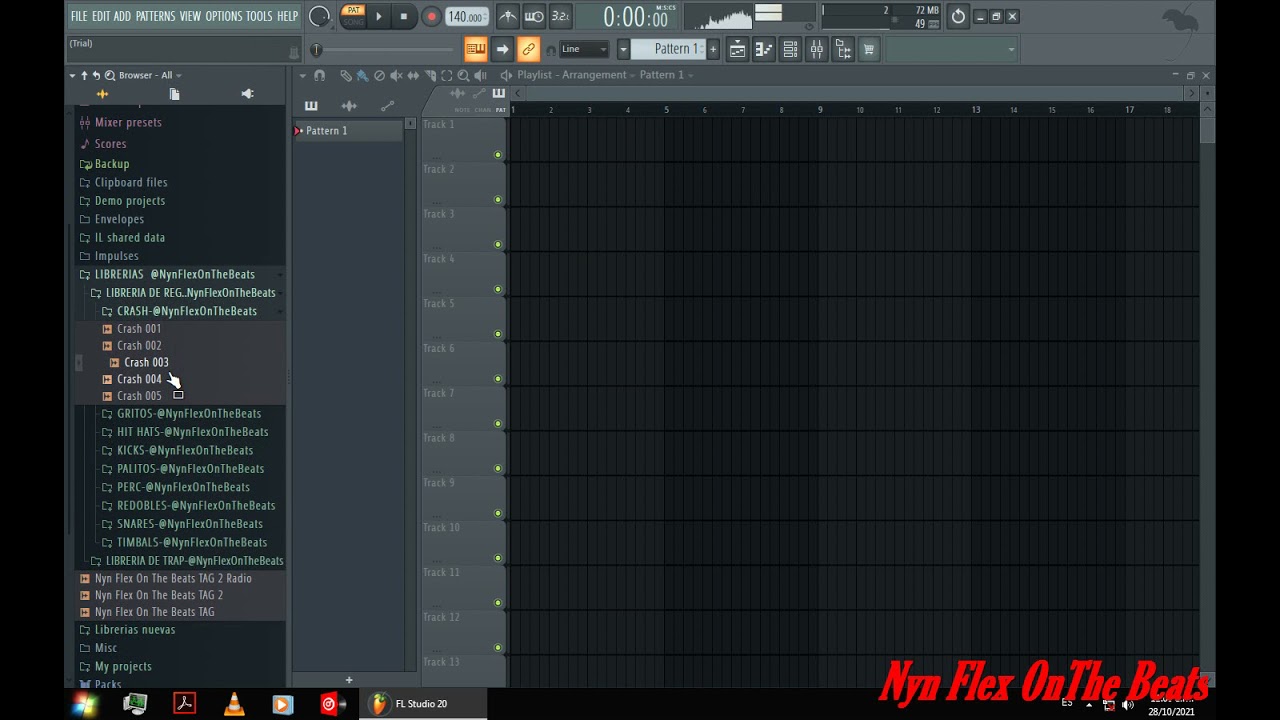Toggle the multilink to controllers button

[528, 49]
